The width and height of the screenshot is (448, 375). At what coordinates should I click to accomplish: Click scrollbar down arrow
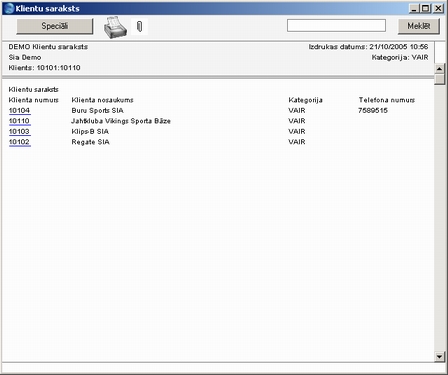click(x=439, y=357)
